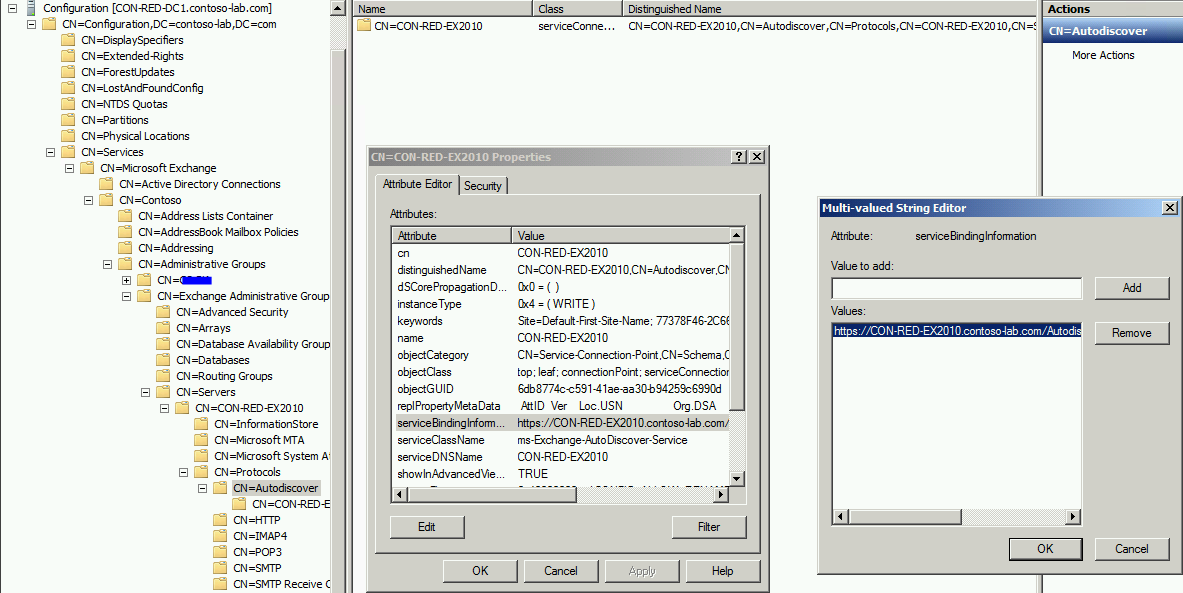The height and width of the screenshot is (593, 1183).
Task: Click the CN=Routing Groups folder icon
Action: coord(164,376)
